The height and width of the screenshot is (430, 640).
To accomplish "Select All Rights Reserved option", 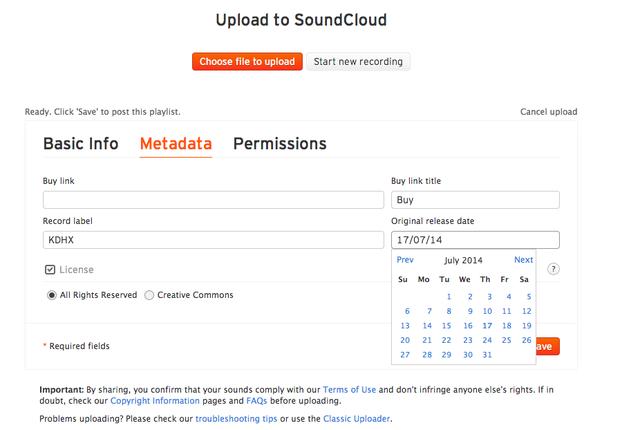I will [x=53, y=295].
